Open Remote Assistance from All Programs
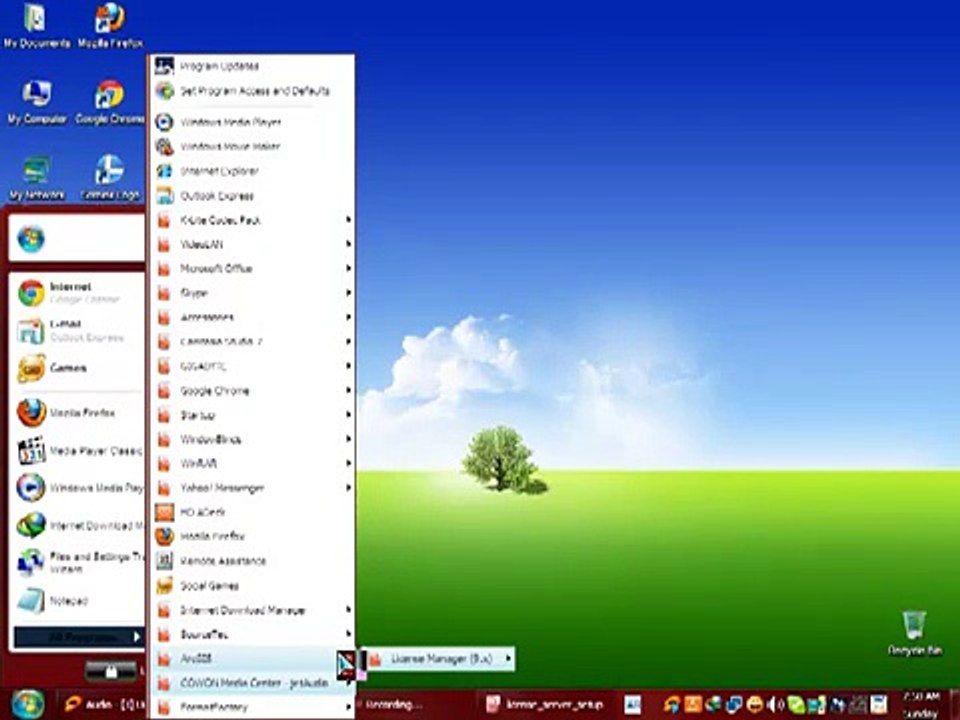The width and height of the screenshot is (960, 720). 251,561
